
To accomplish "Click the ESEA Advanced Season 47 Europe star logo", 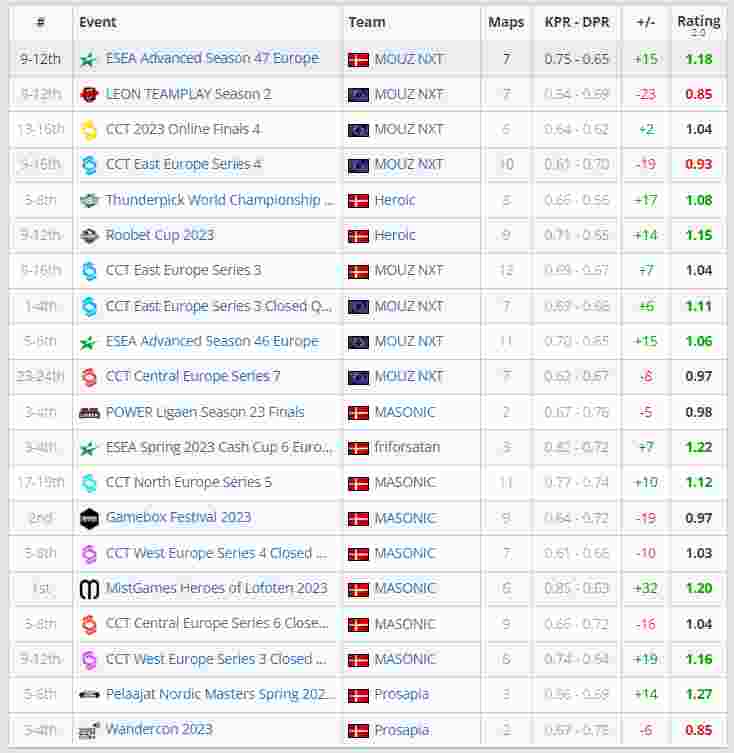I will [89, 59].
